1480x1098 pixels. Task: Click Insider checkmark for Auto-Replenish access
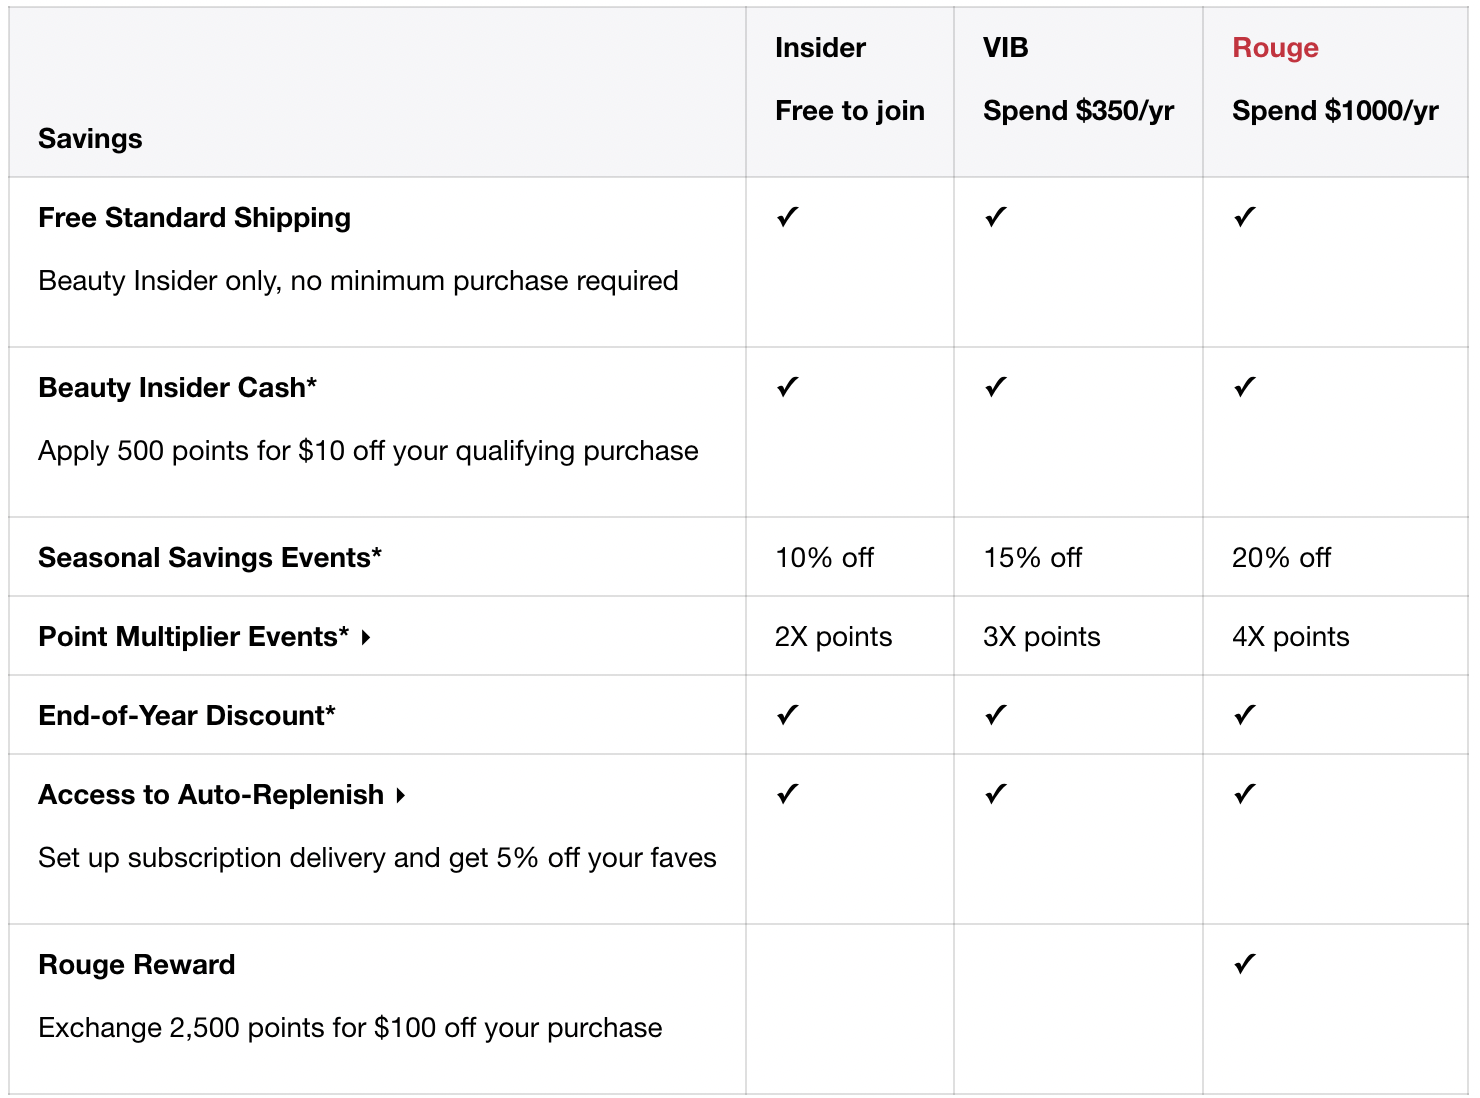pyautogui.click(x=788, y=794)
